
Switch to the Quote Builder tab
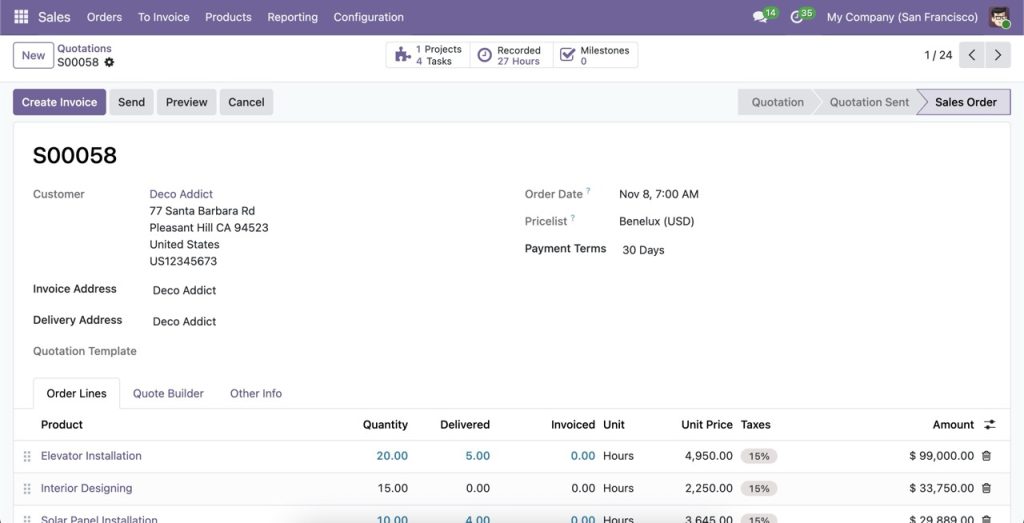(168, 394)
